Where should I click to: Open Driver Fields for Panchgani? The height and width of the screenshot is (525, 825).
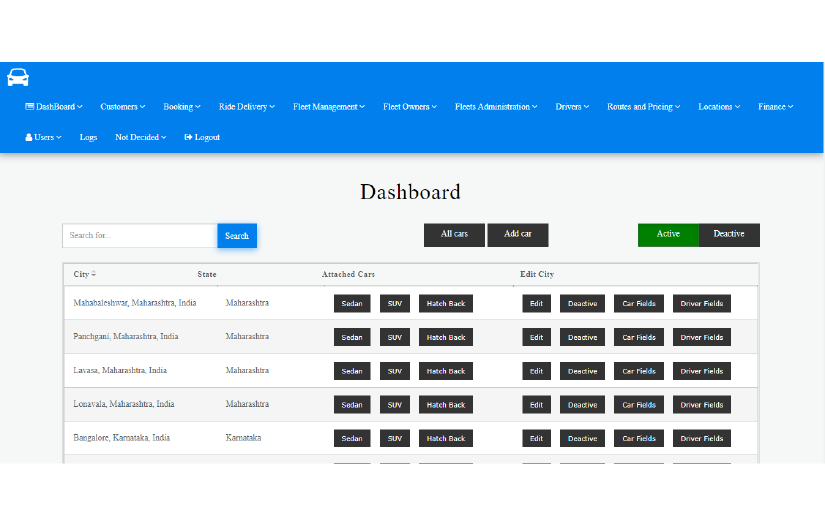pyautogui.click(x=702, y=337)
